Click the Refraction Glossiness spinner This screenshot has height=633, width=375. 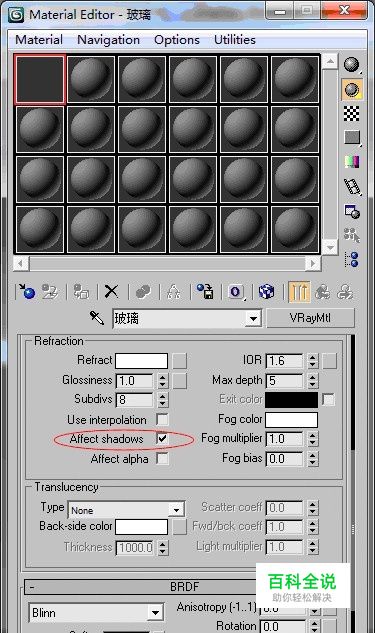(162, 380)
